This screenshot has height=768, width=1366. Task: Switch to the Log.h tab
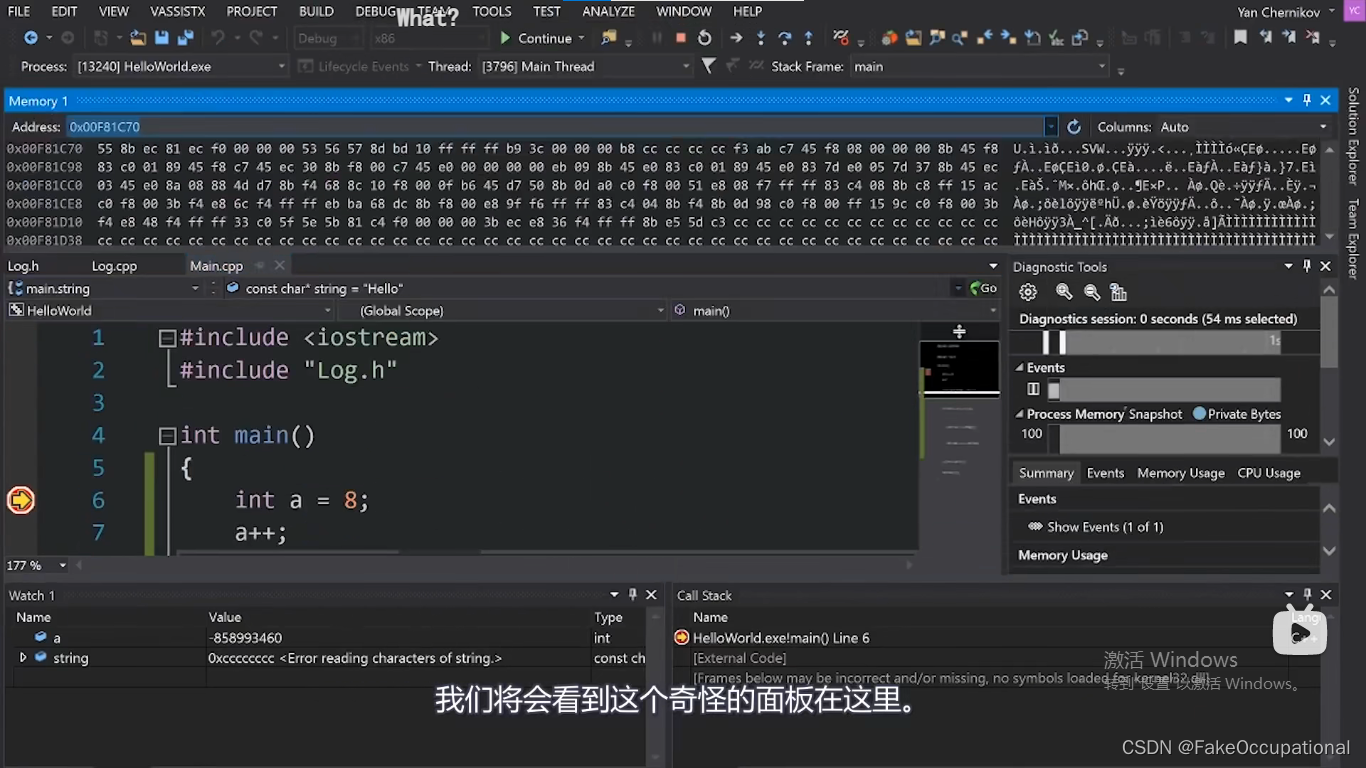23,266
